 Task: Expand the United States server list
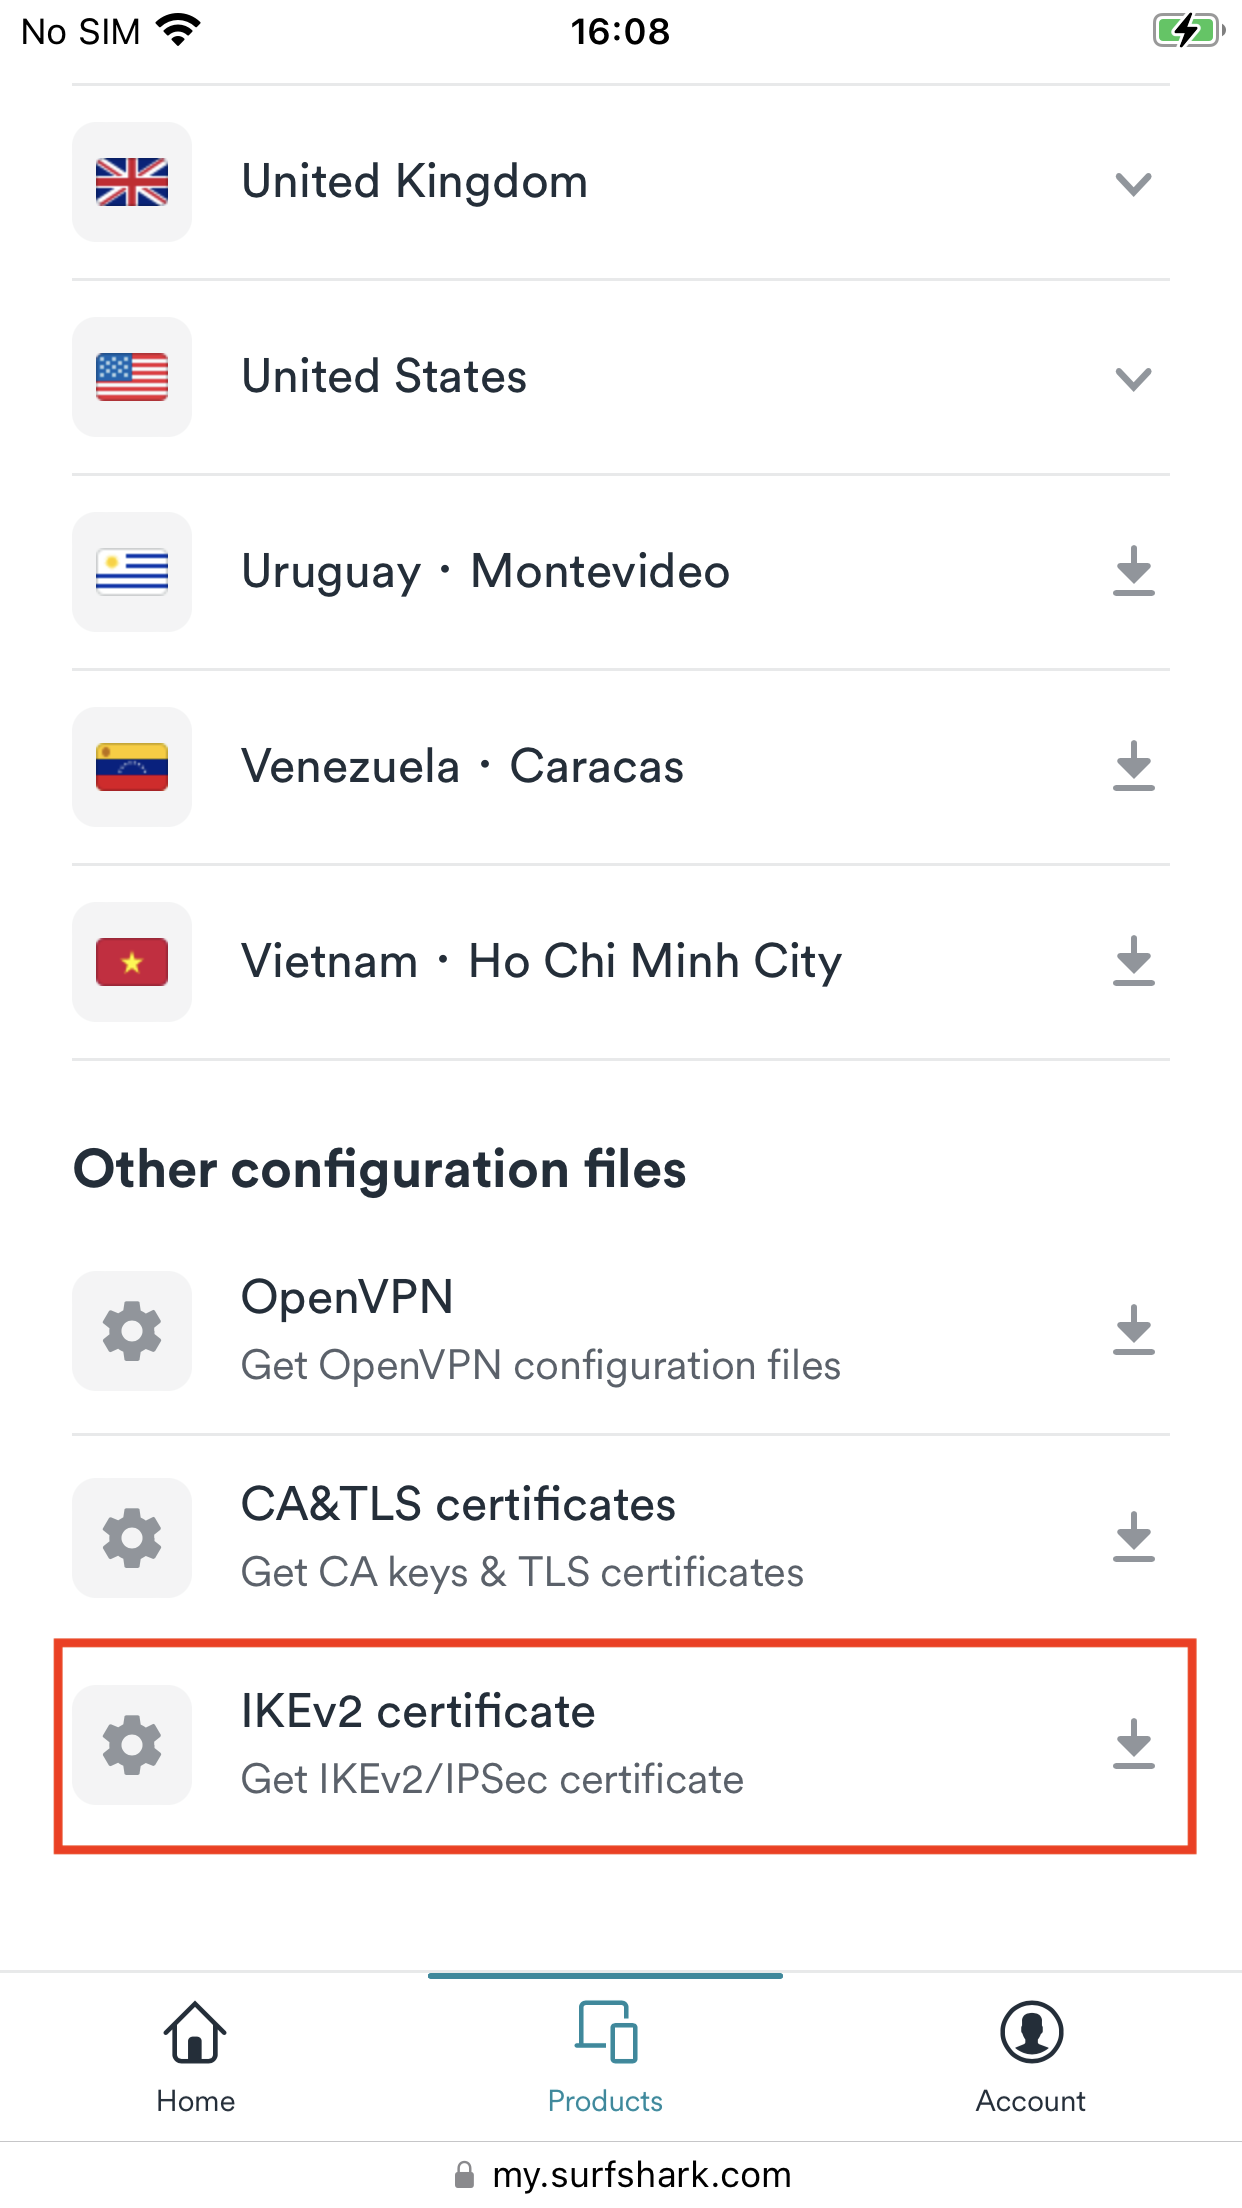tap(1133, 379)
